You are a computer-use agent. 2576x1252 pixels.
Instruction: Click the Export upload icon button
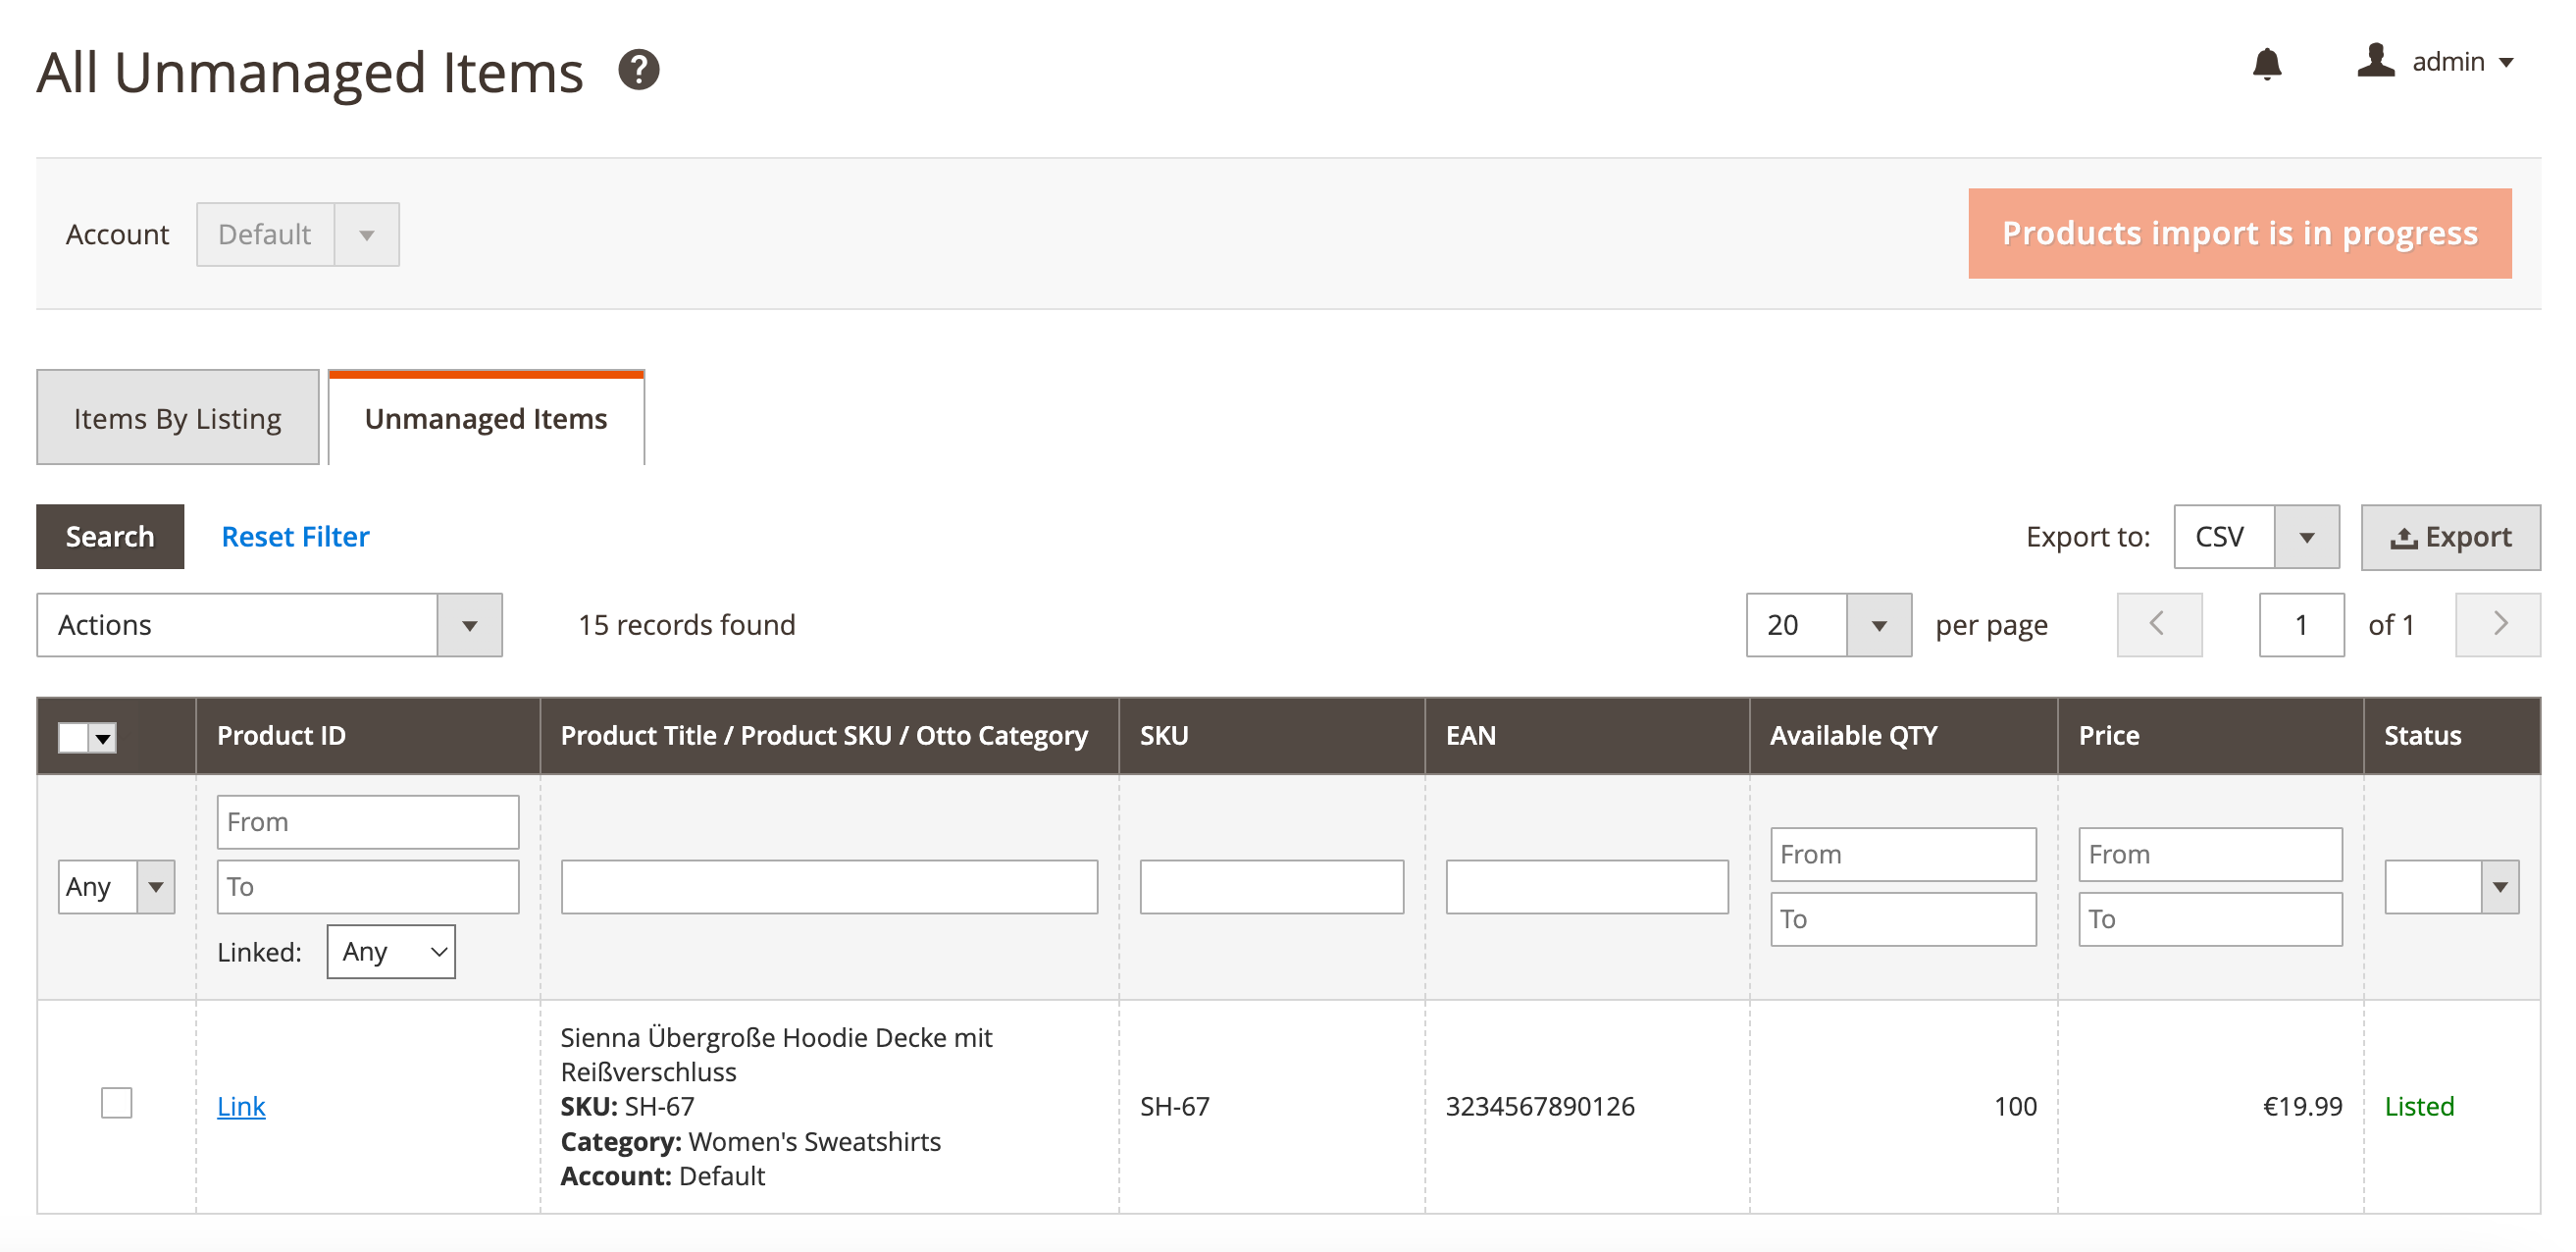point(2450,537)
